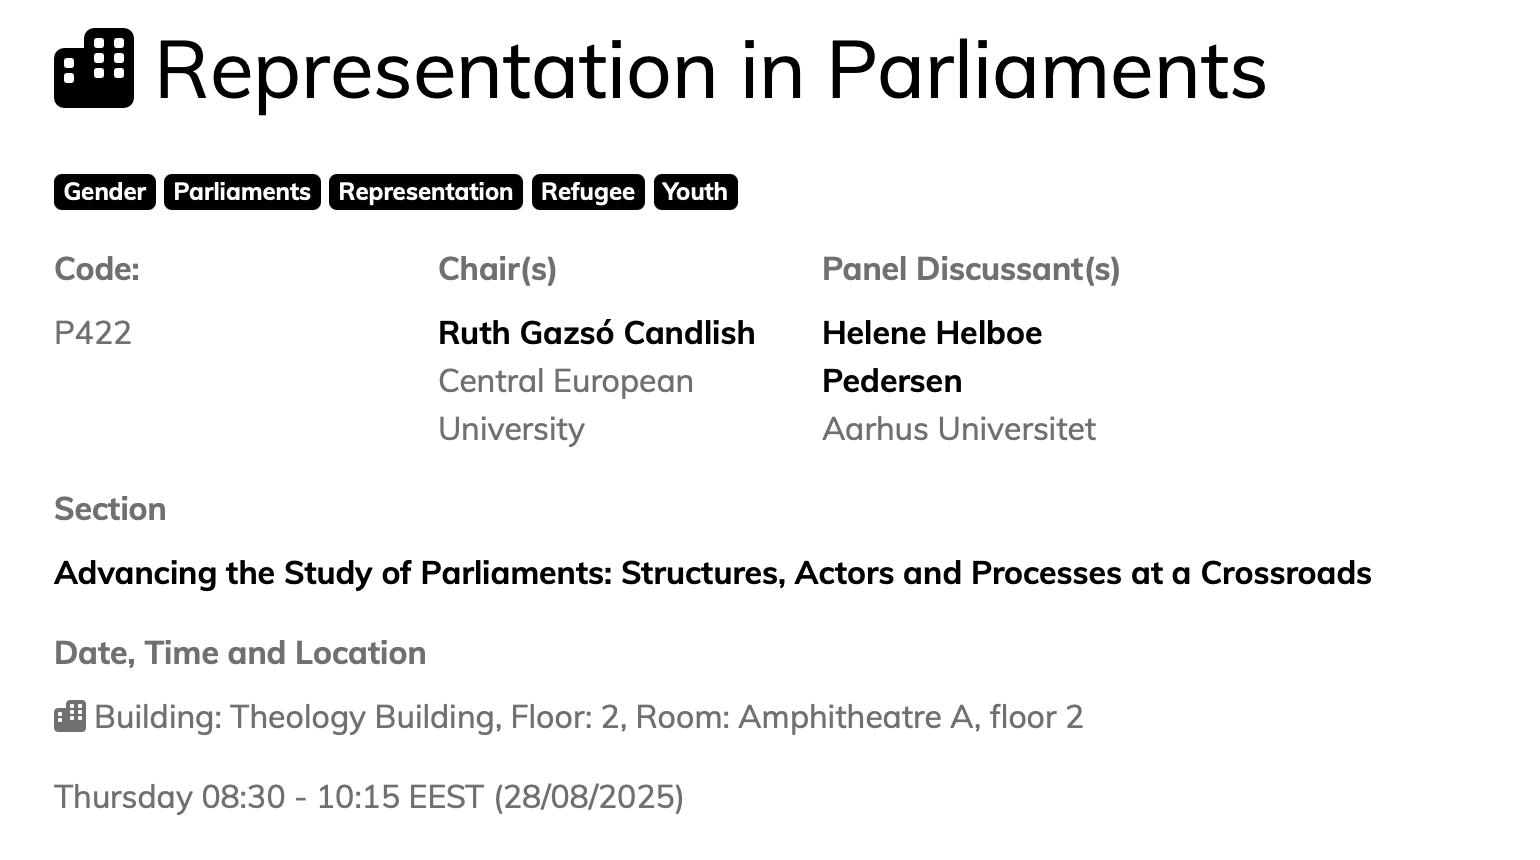Click the Panel Discussant(s) heading
Image resolution: width=1540 pixels, height=860 pixels.
tap(970, 269)
